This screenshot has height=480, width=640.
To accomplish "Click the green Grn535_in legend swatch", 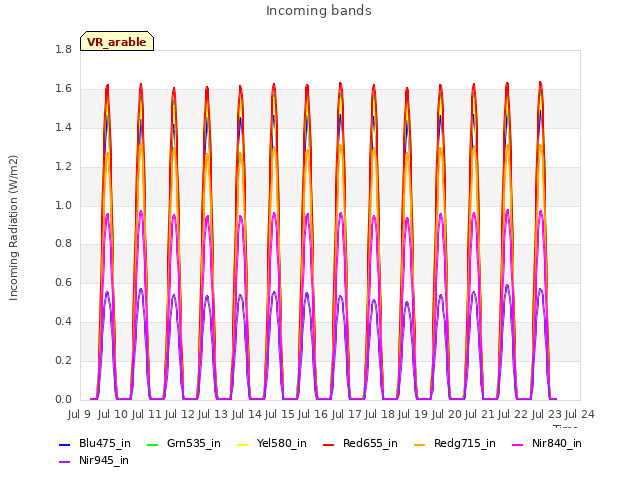I will click(152, 444).
